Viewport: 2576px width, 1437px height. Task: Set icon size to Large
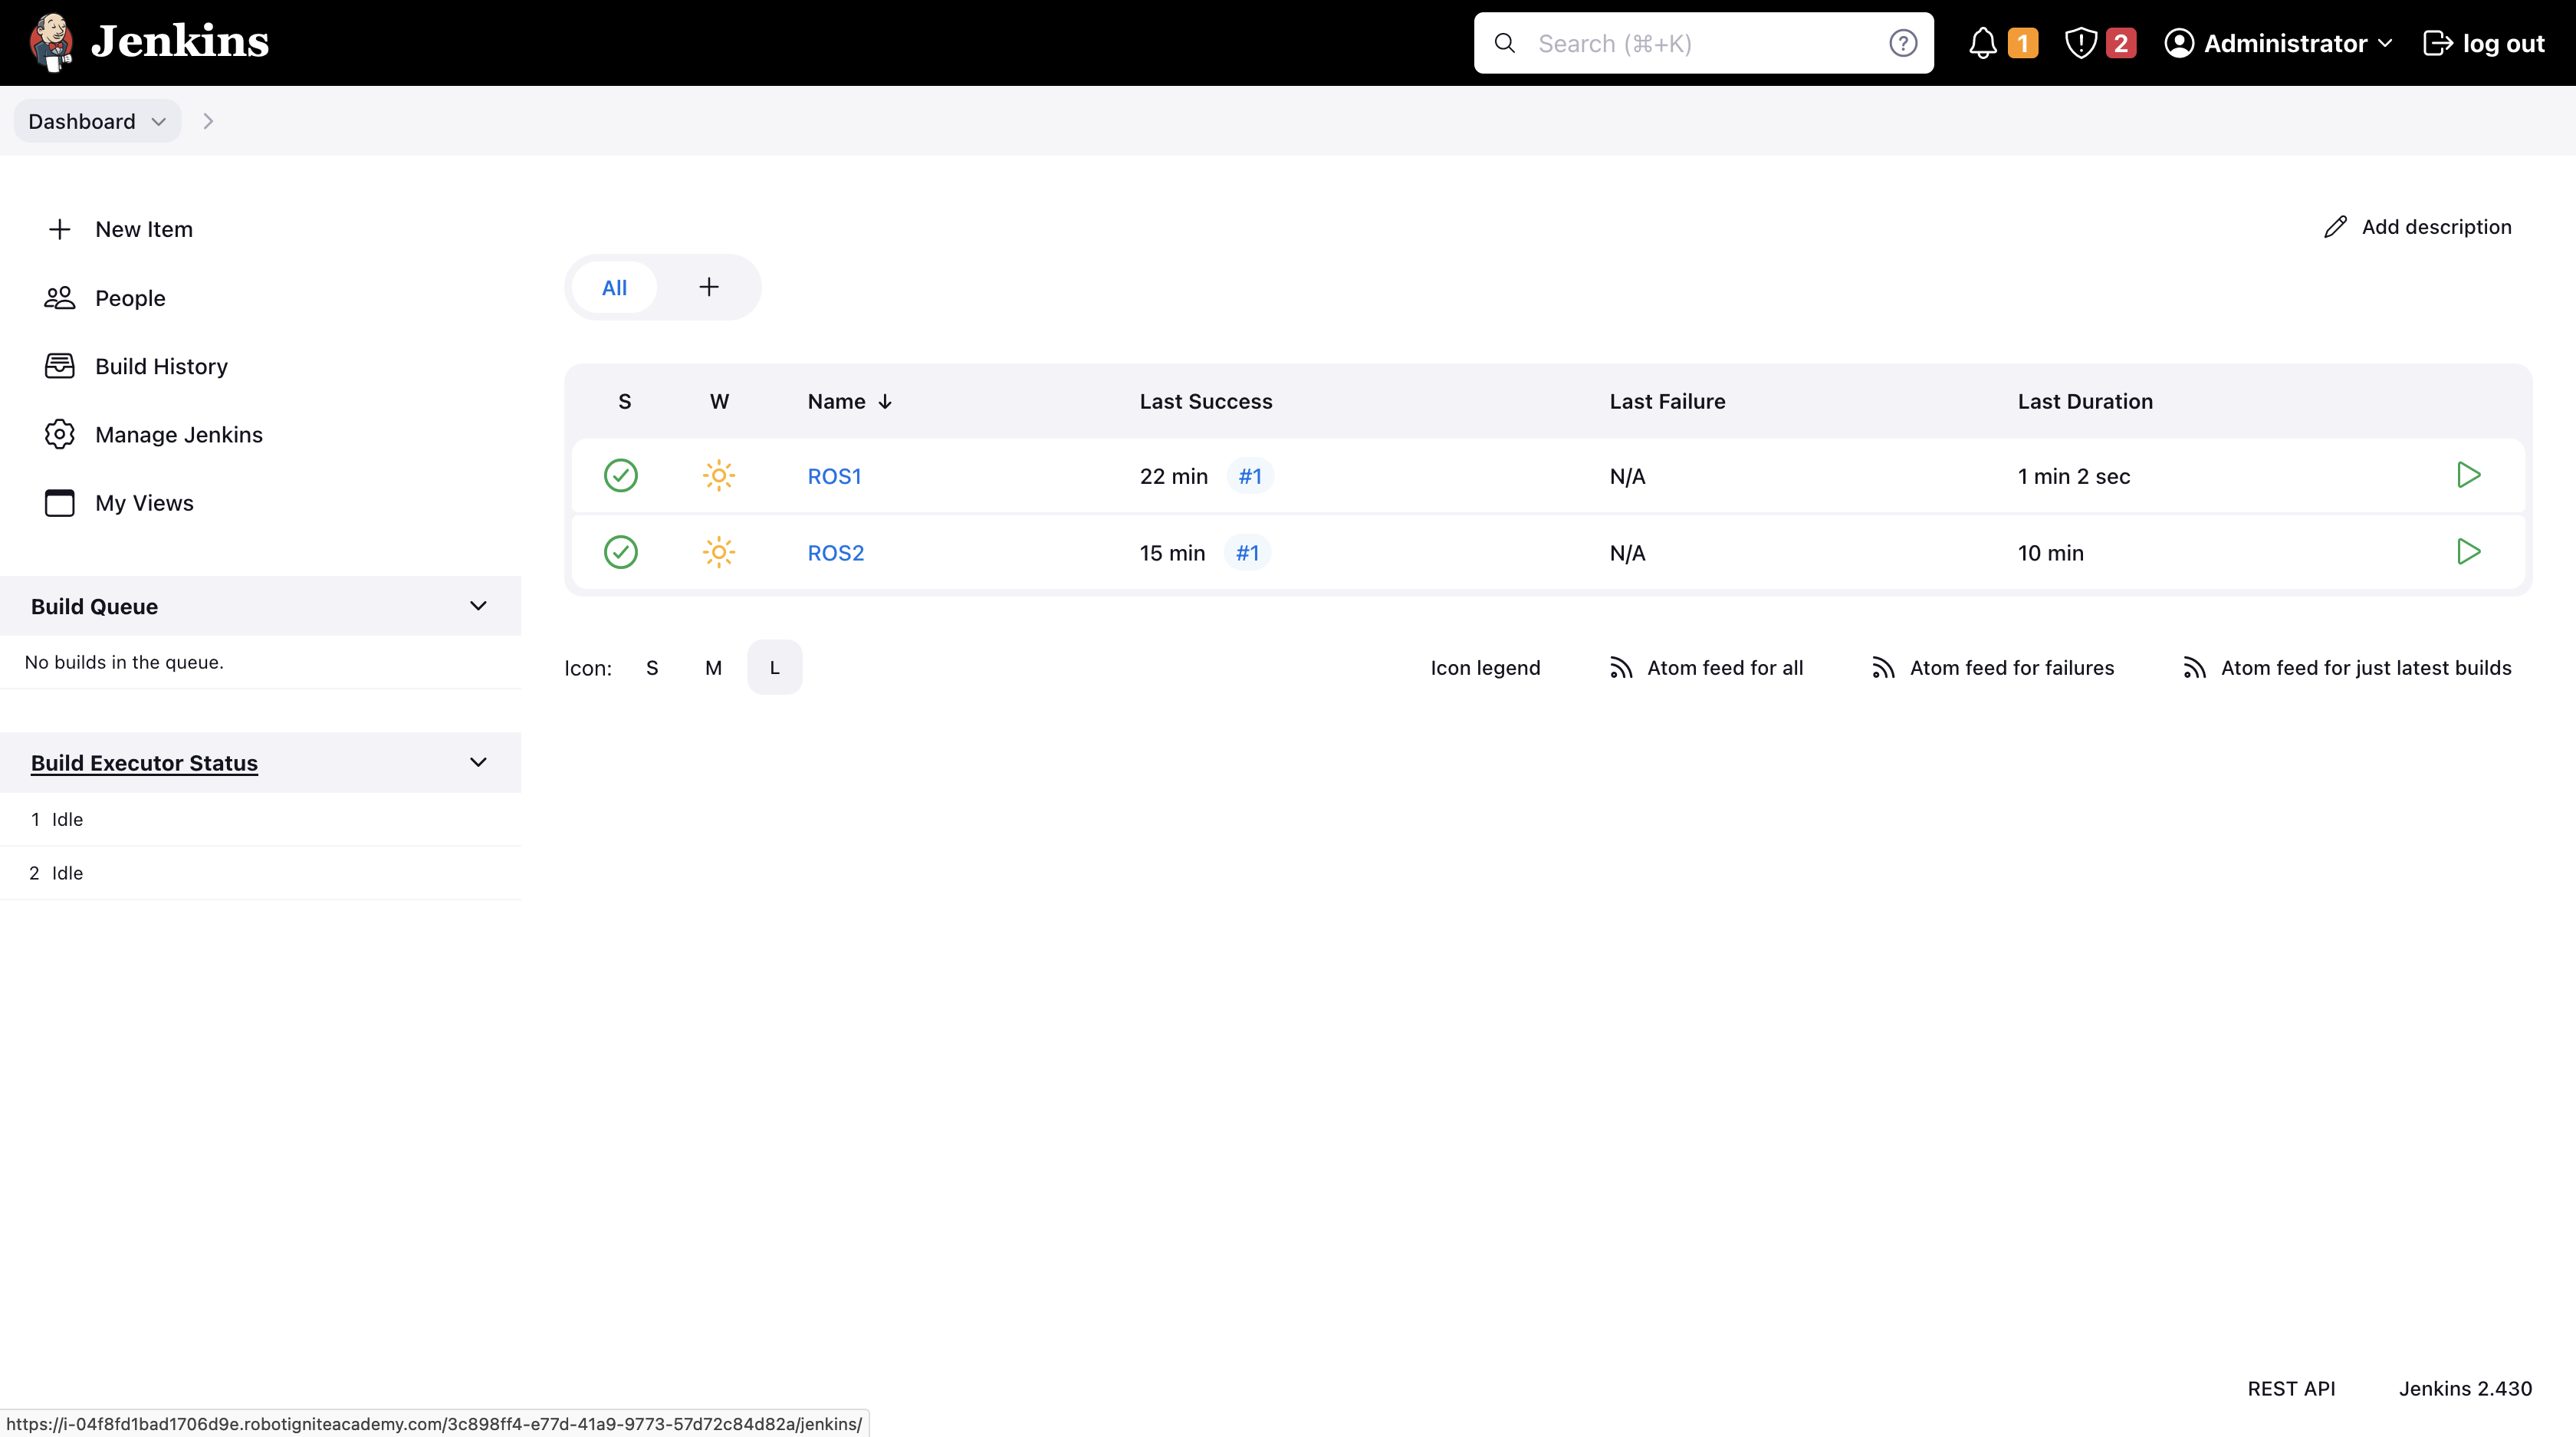click(x=774, y=668)
